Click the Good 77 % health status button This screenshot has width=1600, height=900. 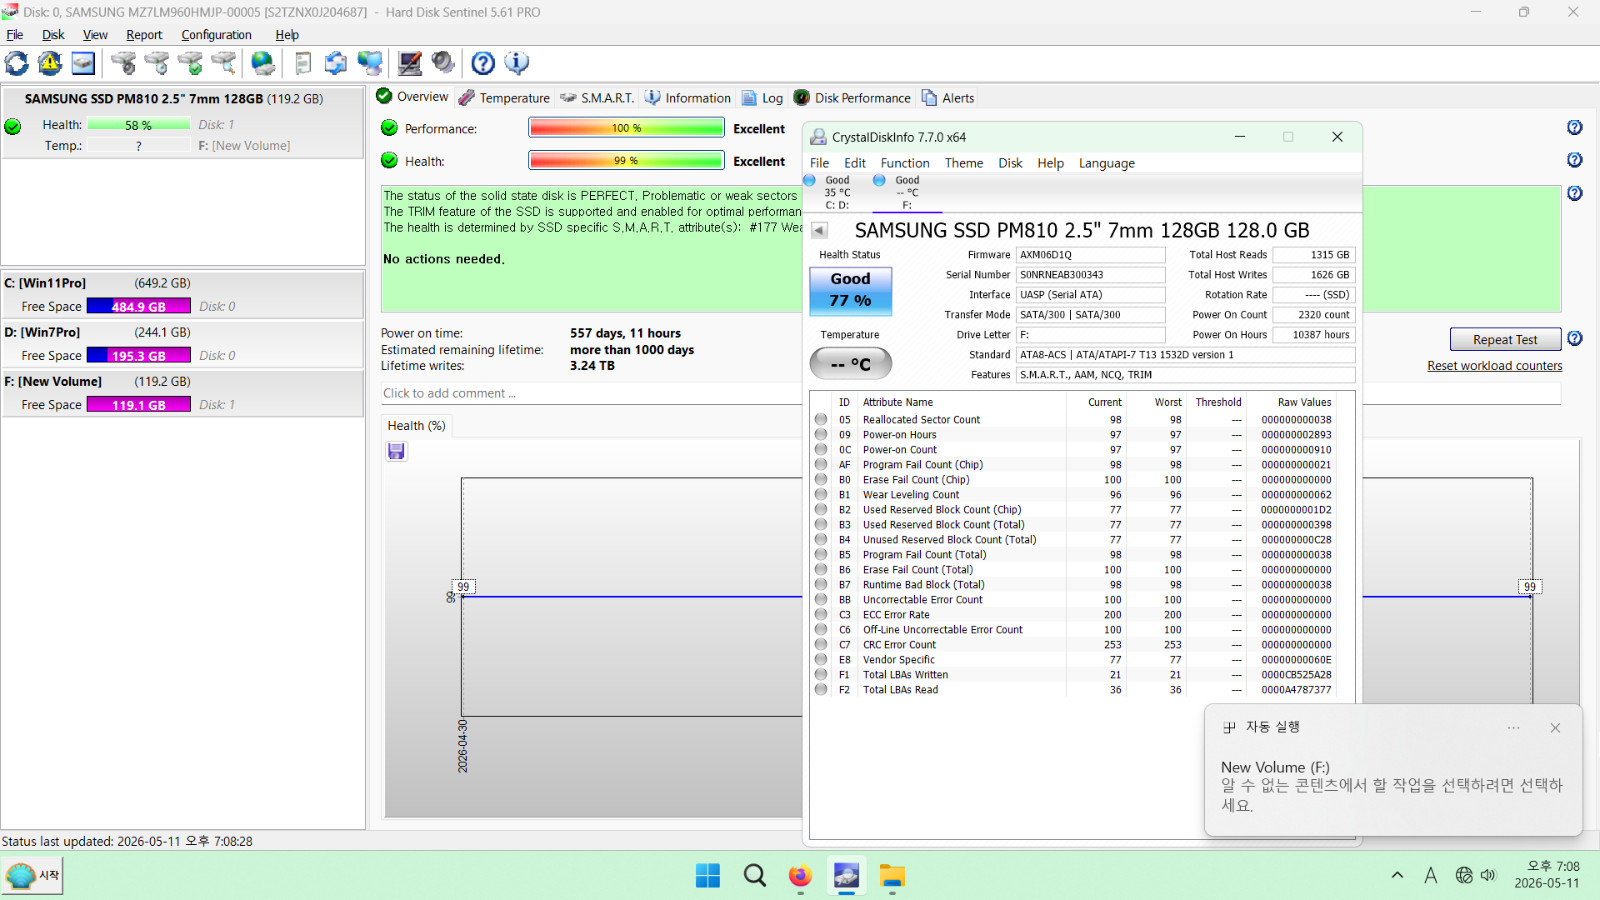click(850, 290)
